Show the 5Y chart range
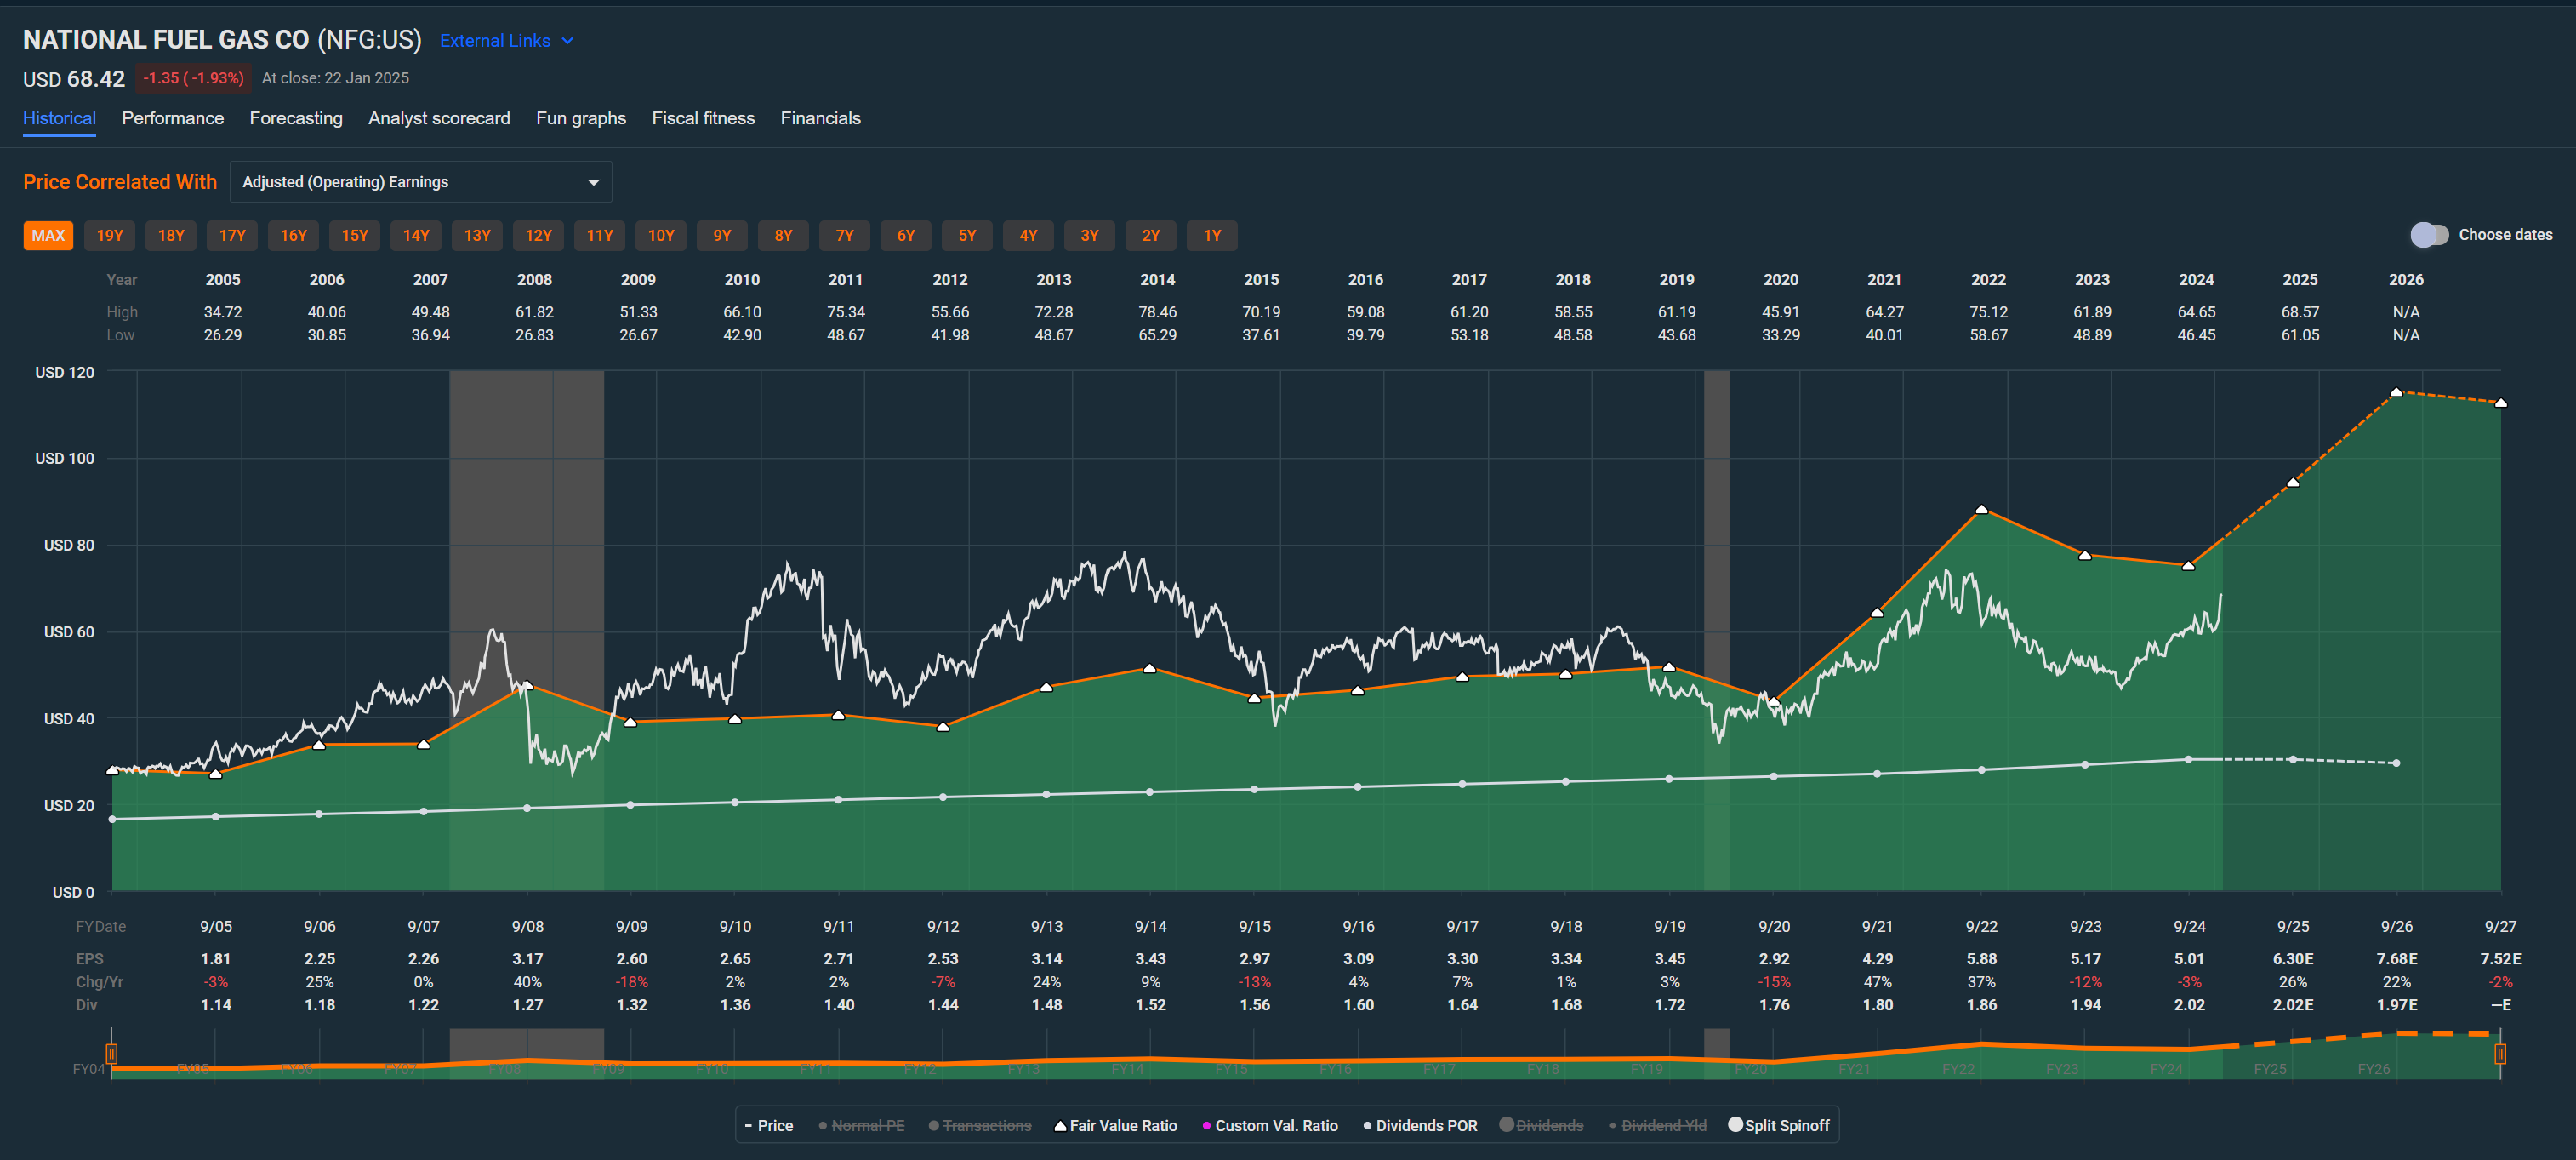 (967, 236)
